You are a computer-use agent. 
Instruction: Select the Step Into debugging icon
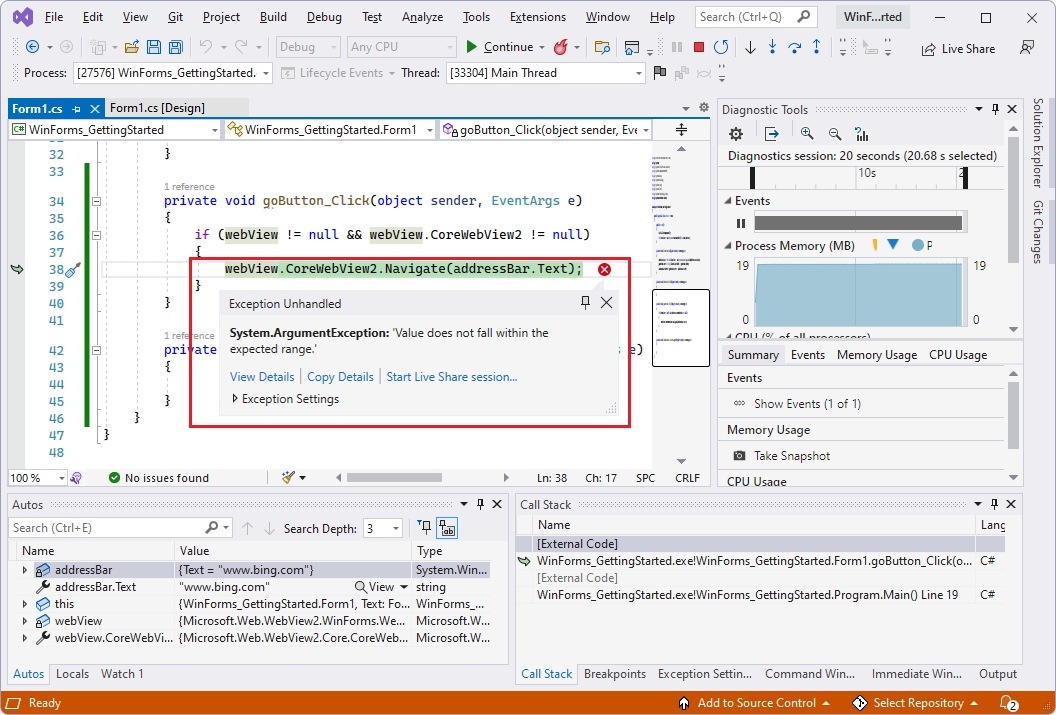coord(770,46)
